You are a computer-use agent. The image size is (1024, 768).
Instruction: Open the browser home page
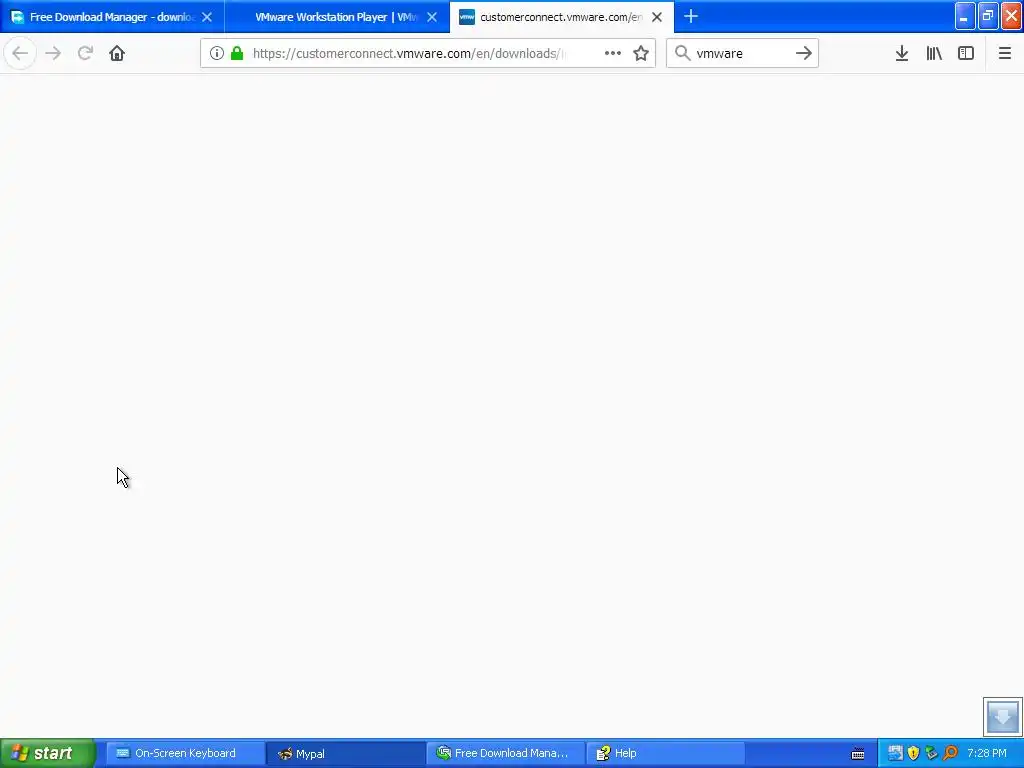click(117, 54)
